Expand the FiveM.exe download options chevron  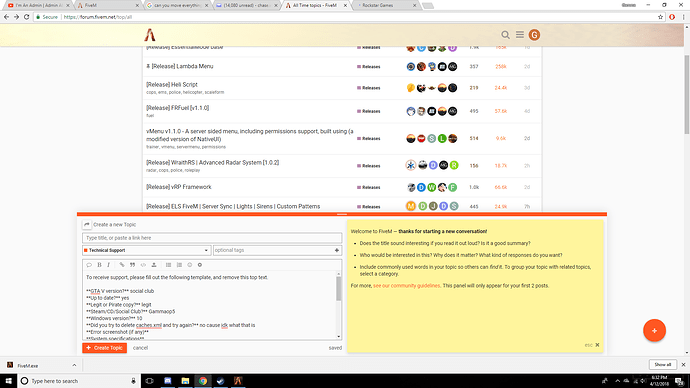coord(74,365)
